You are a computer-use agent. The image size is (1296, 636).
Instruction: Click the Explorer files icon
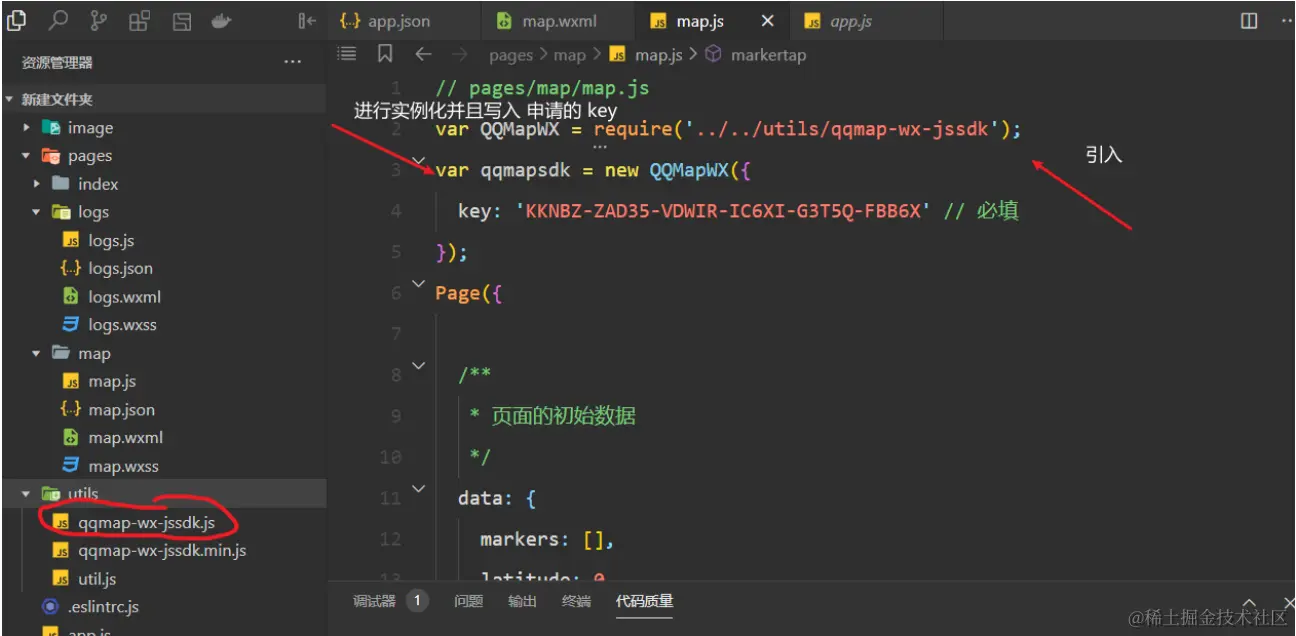pos(15,20)
